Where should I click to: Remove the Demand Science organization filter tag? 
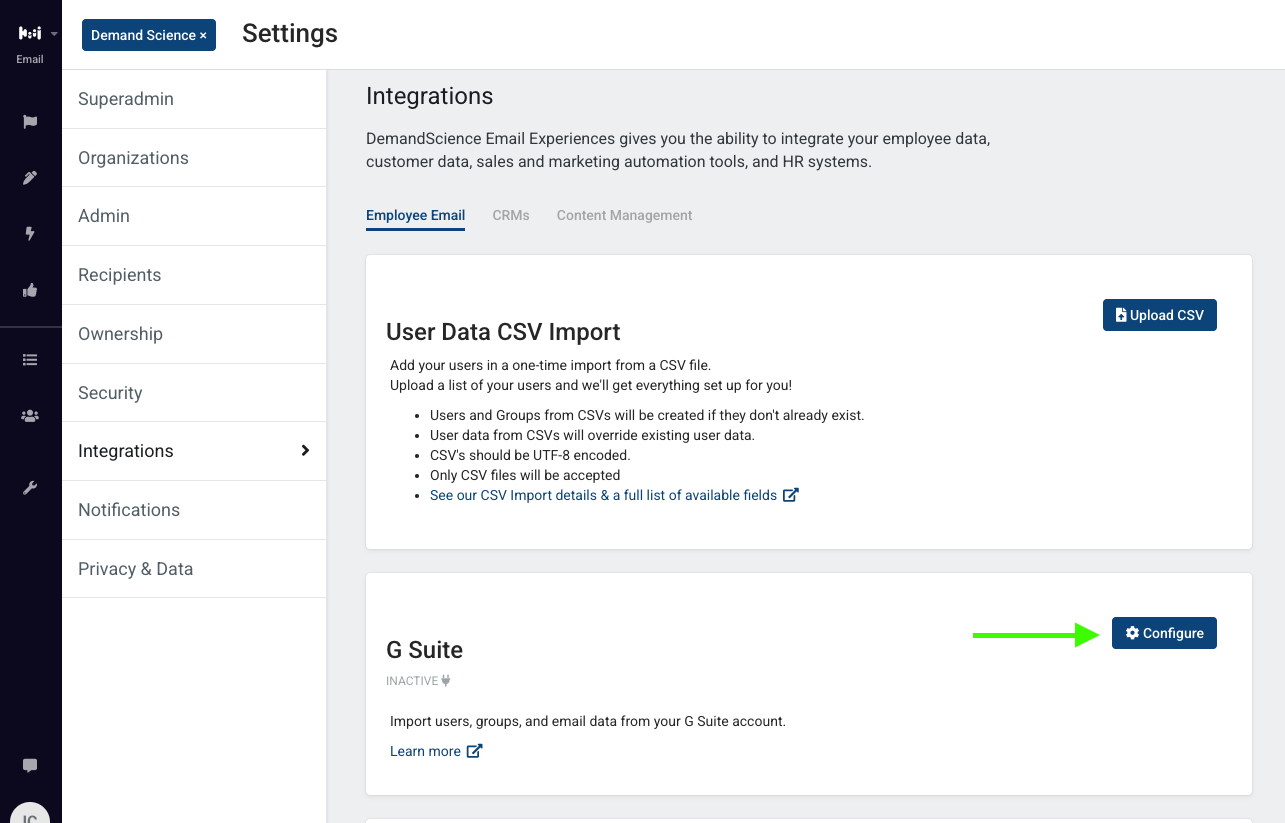203,35
